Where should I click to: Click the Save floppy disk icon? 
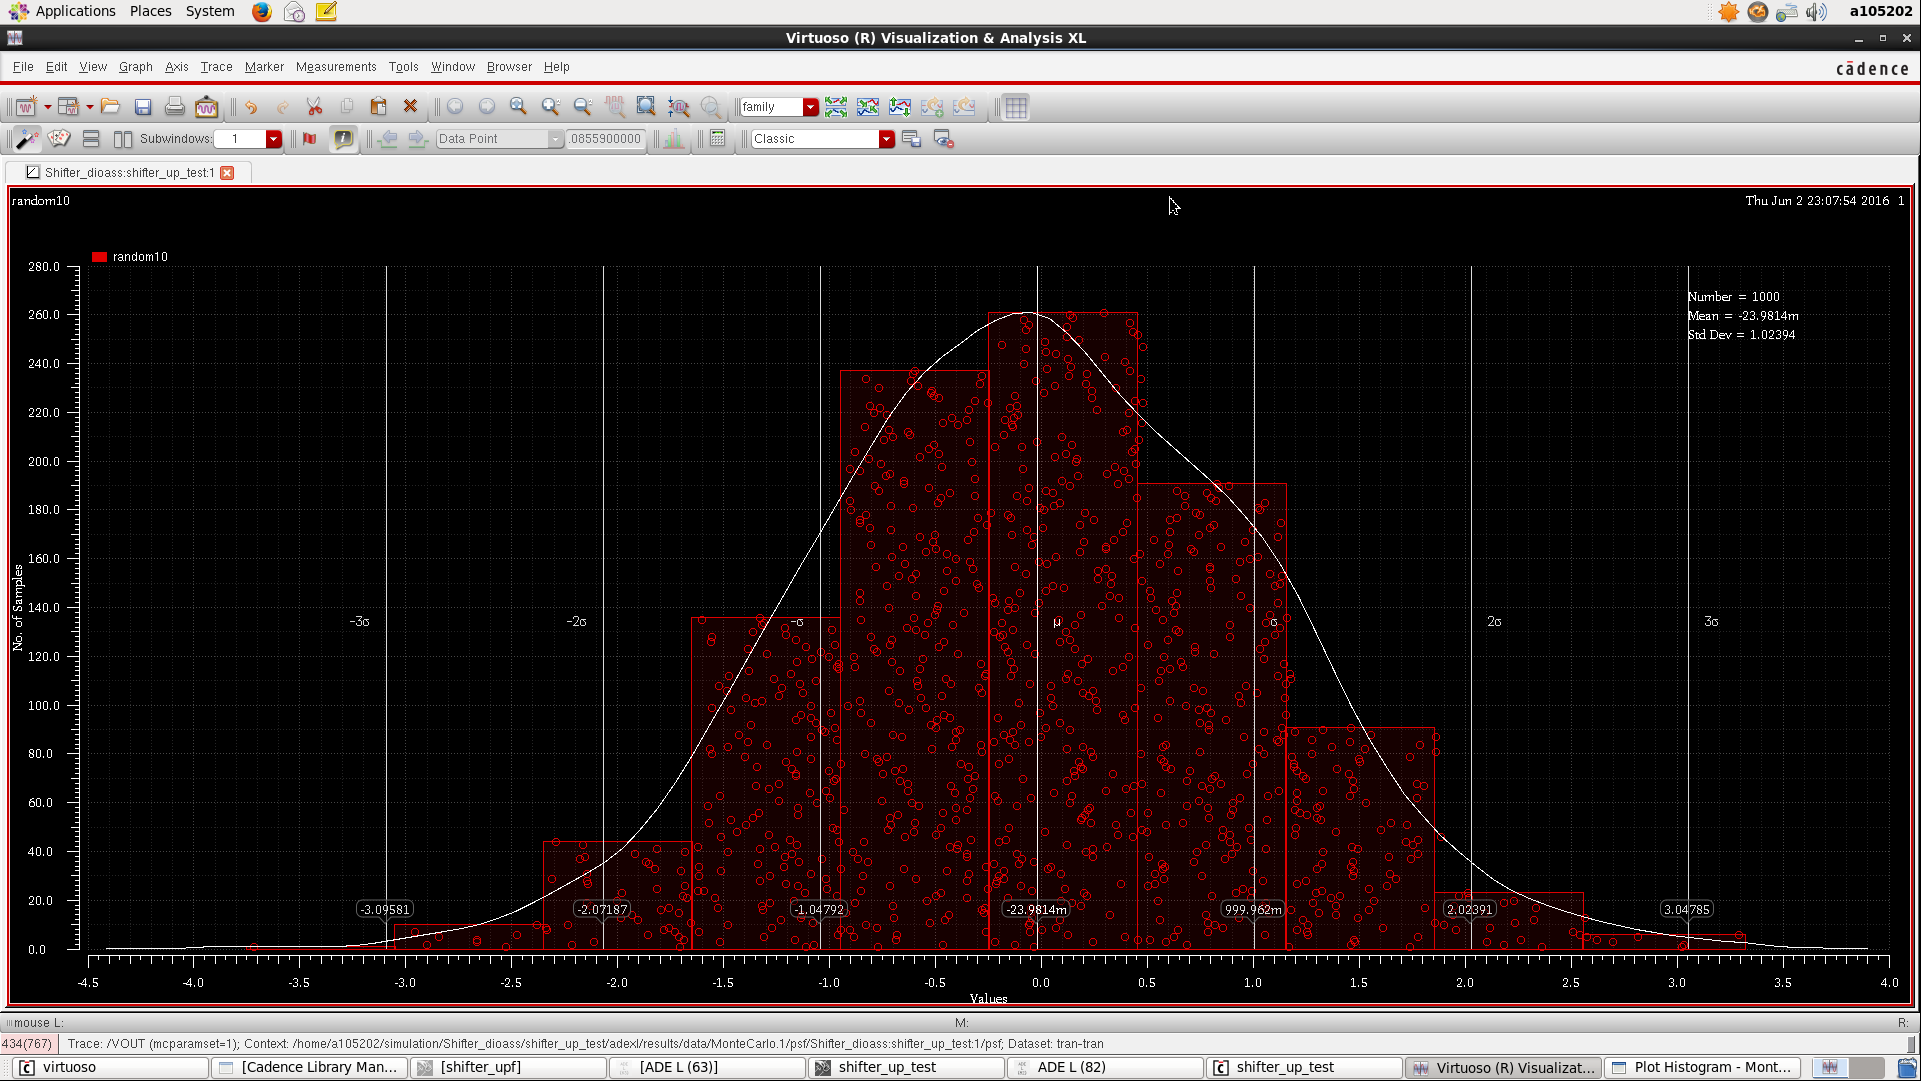(143, 107)
